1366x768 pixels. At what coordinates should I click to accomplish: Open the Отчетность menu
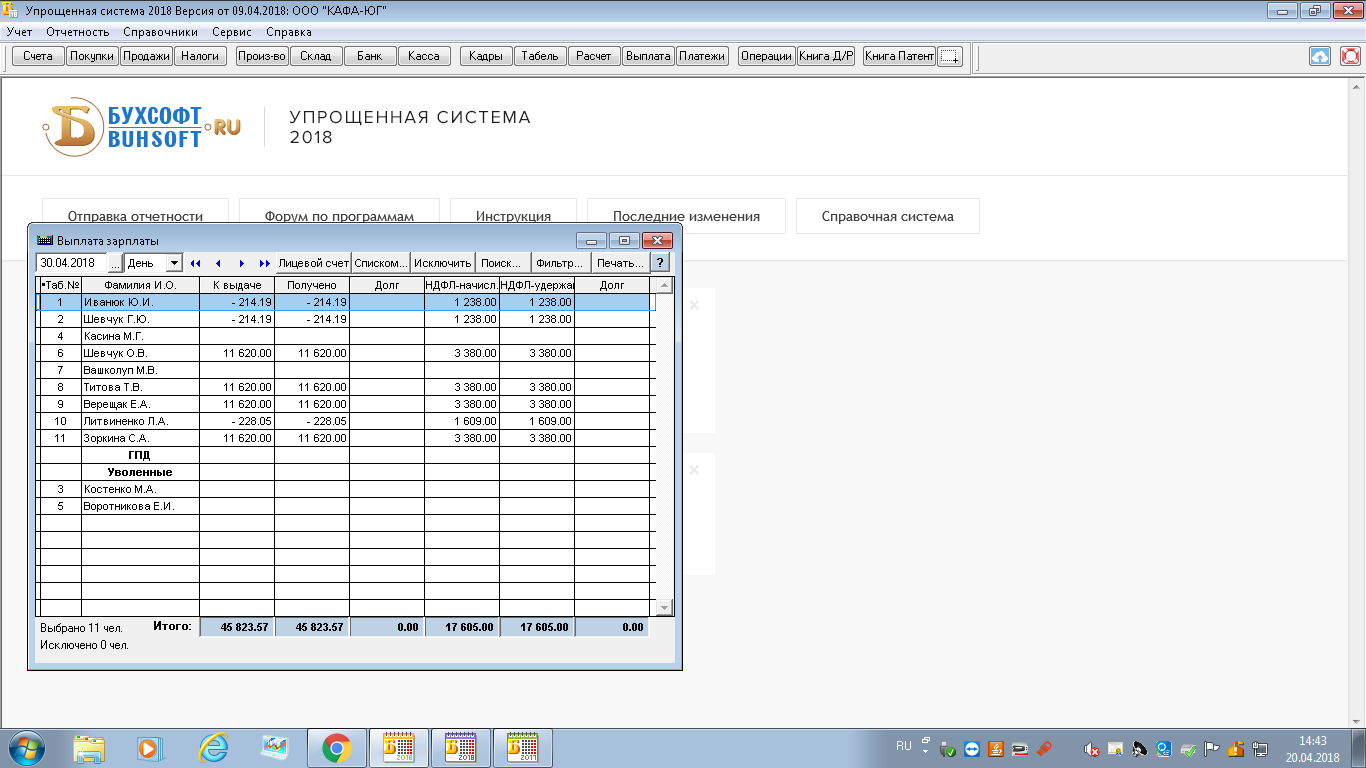coord(78,32)
